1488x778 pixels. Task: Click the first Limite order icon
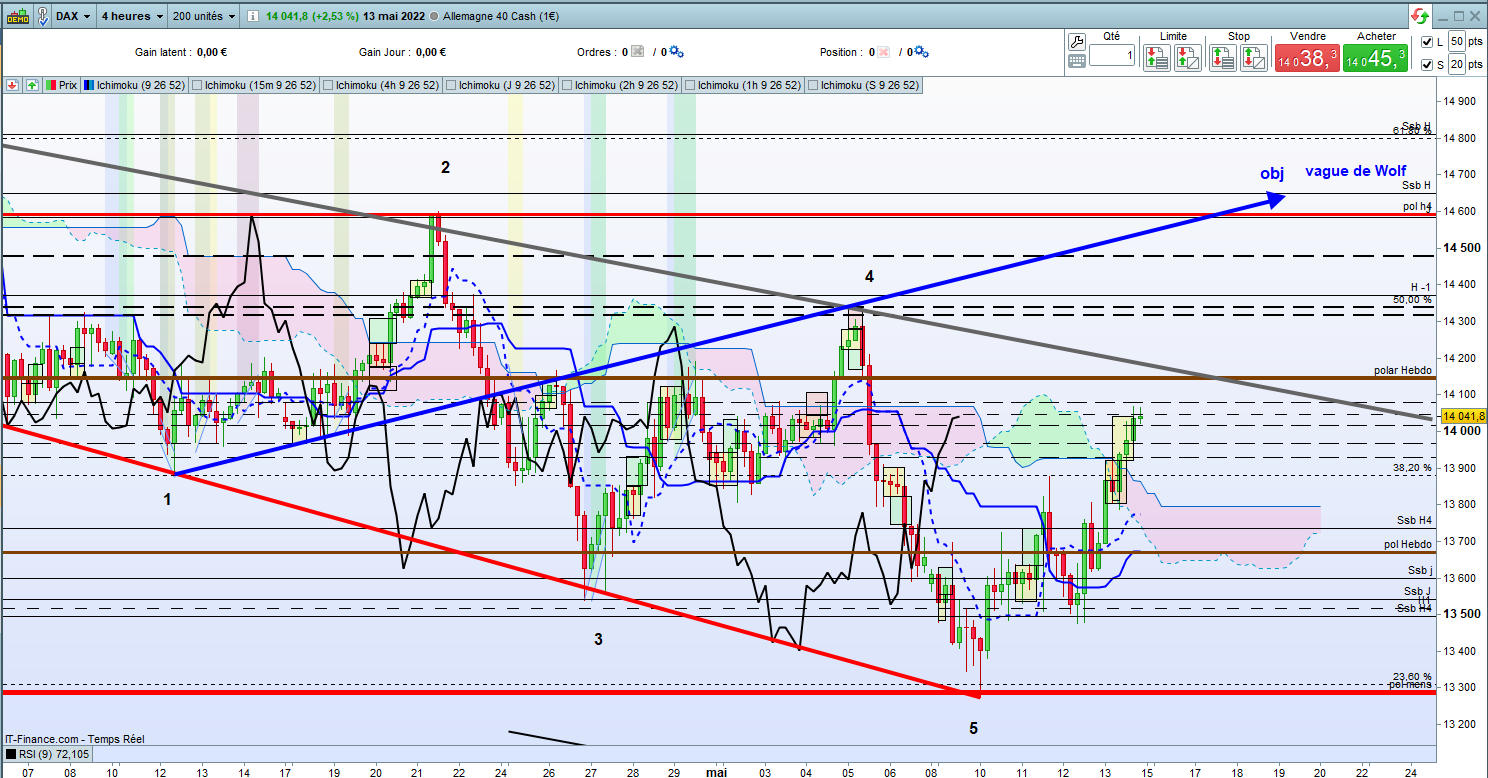(x=1159, y=59)
